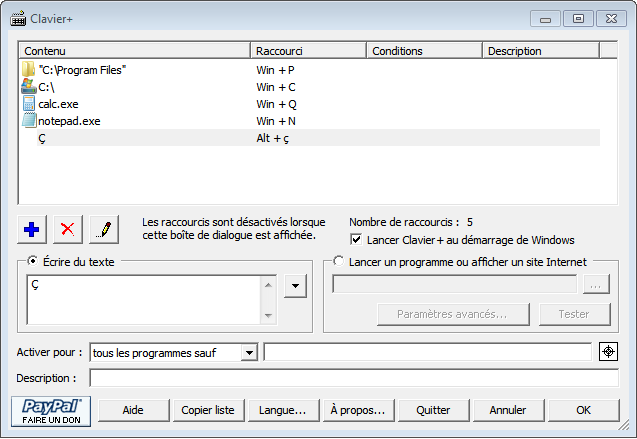Image resolution: width=637 pixels, height=439 pixels.
Task: Click into the Description input field
Action: click(354, 378)
